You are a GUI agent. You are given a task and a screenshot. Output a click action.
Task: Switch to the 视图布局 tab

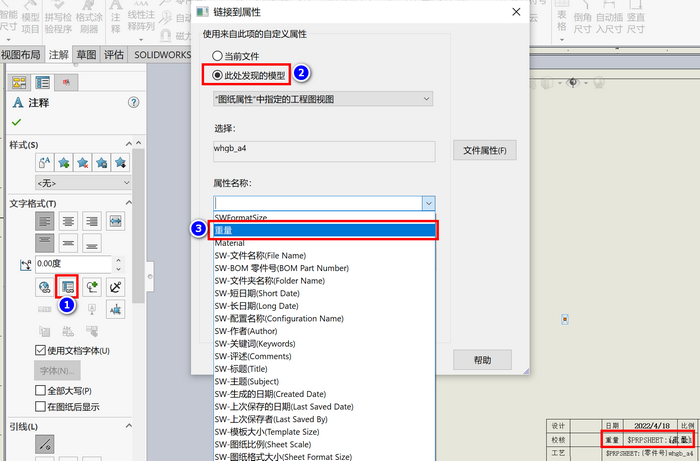(21, 54)
